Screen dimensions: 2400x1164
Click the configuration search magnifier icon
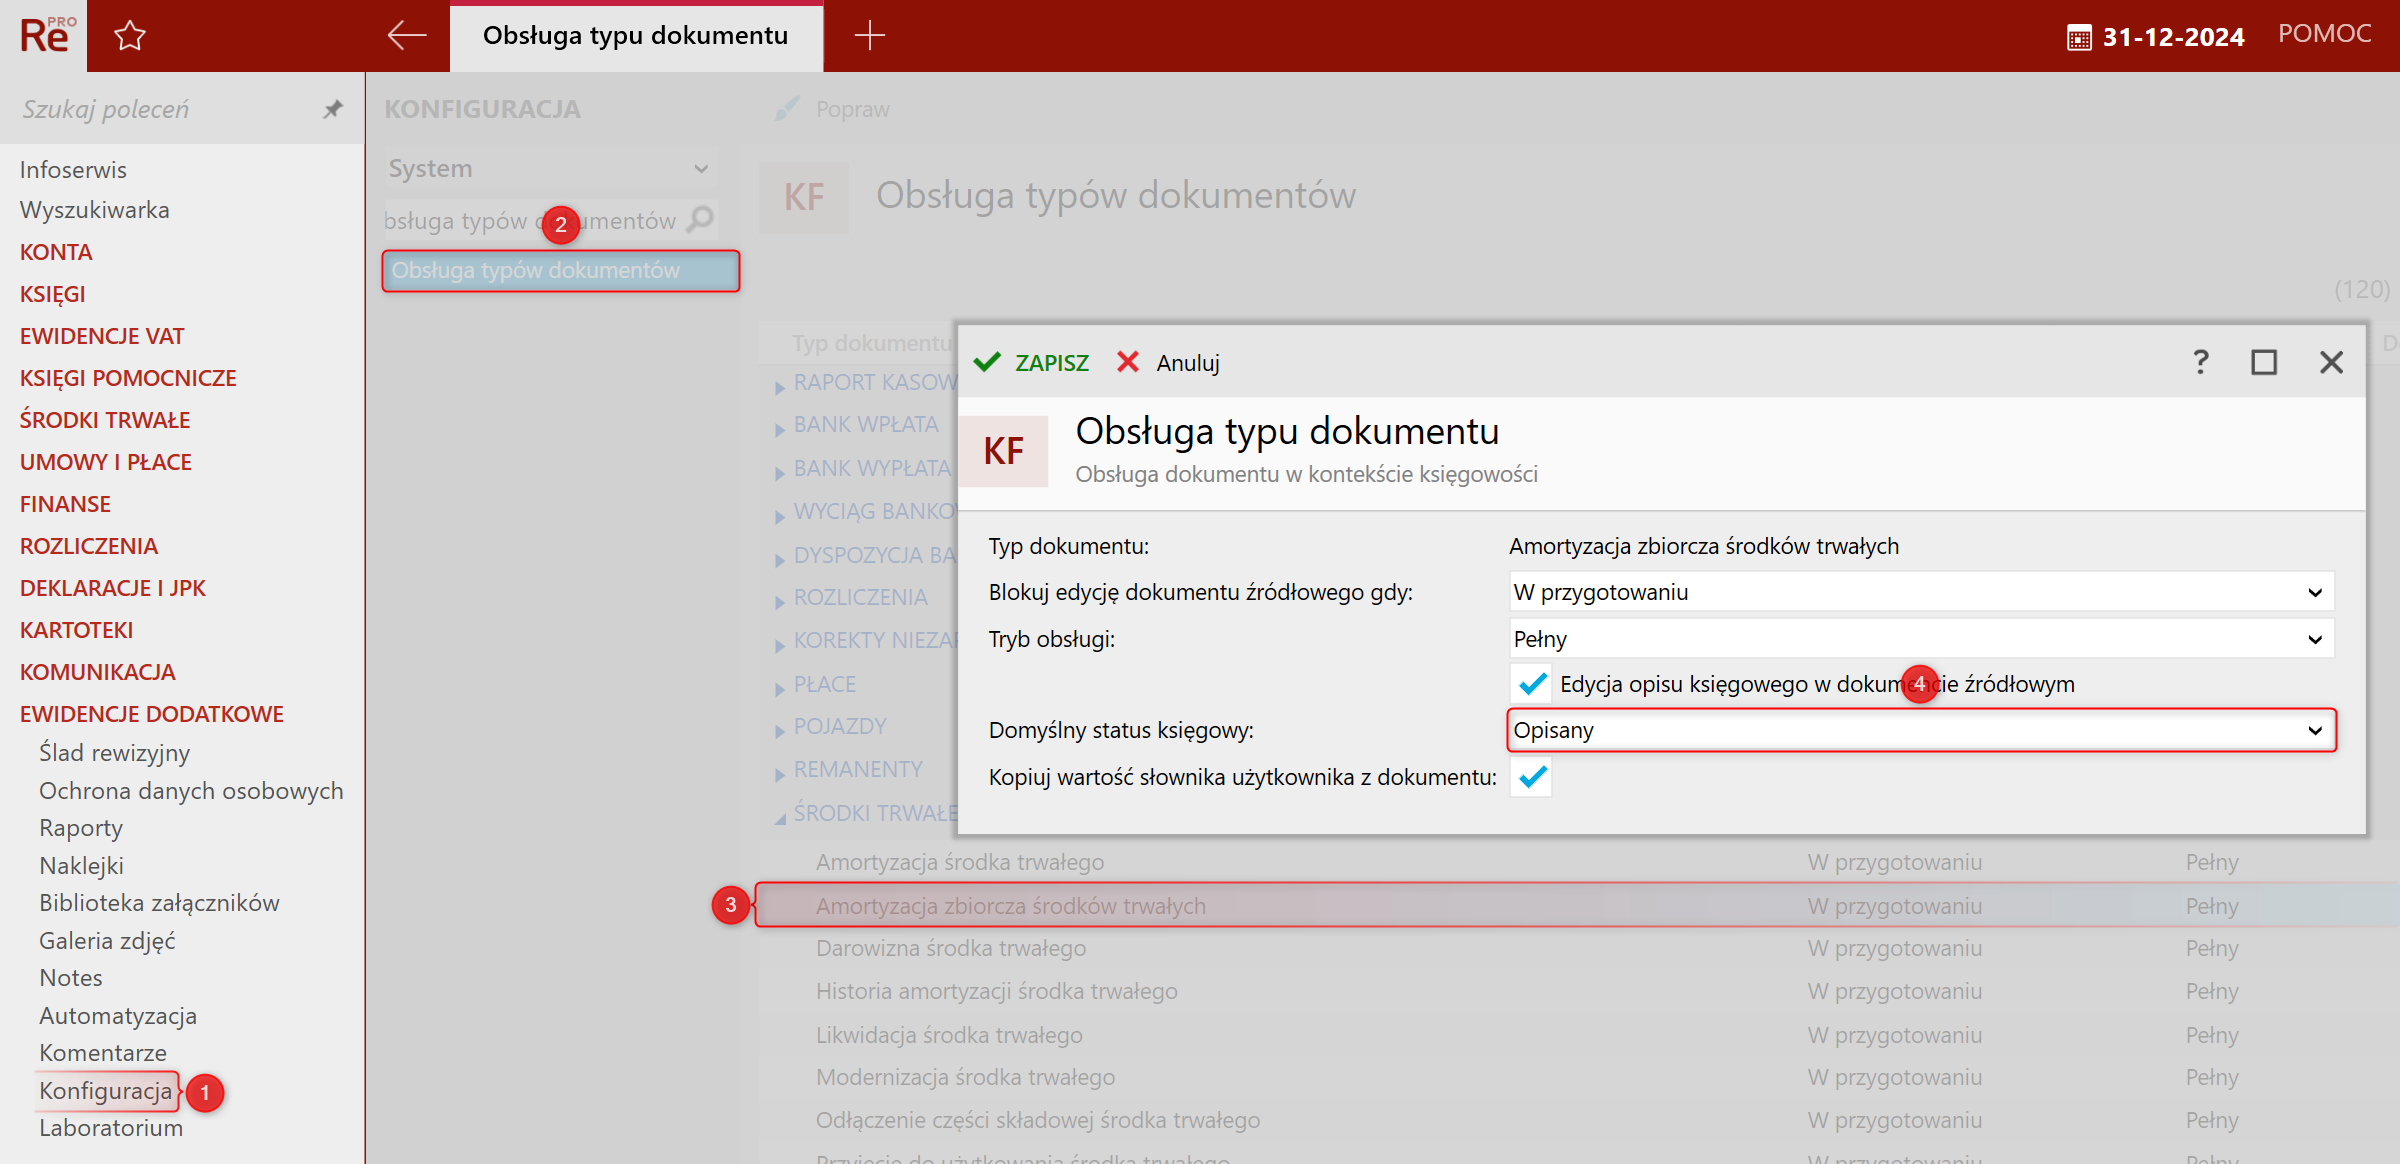[x=701, y=219]
